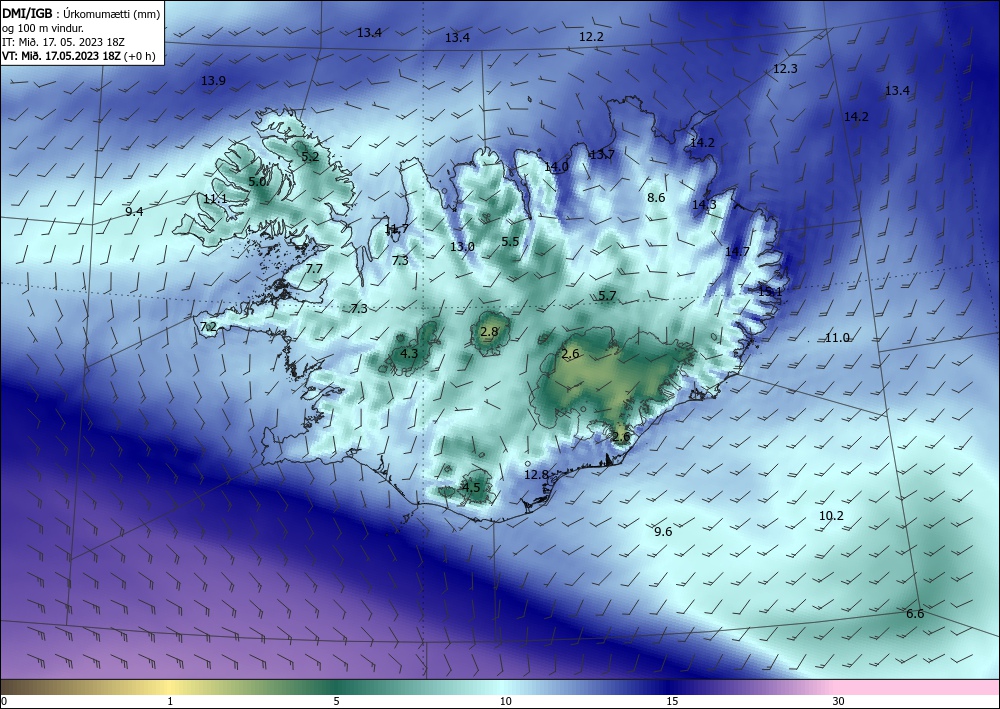The image size is (1000, 709).
Task: Click the 5.2 value in the Westfjords
Action: pyautogui.click(x=310, y=156)
